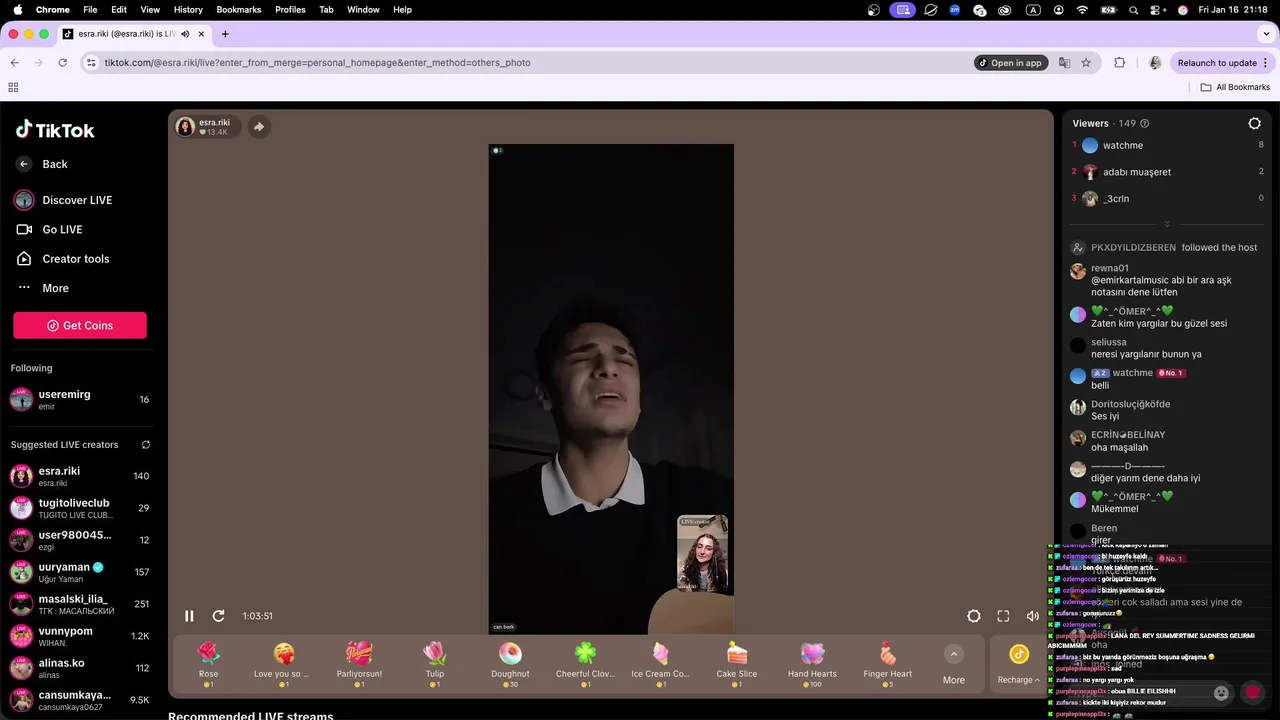Expand more gifts with More chevron

click(x=954, y=654)
